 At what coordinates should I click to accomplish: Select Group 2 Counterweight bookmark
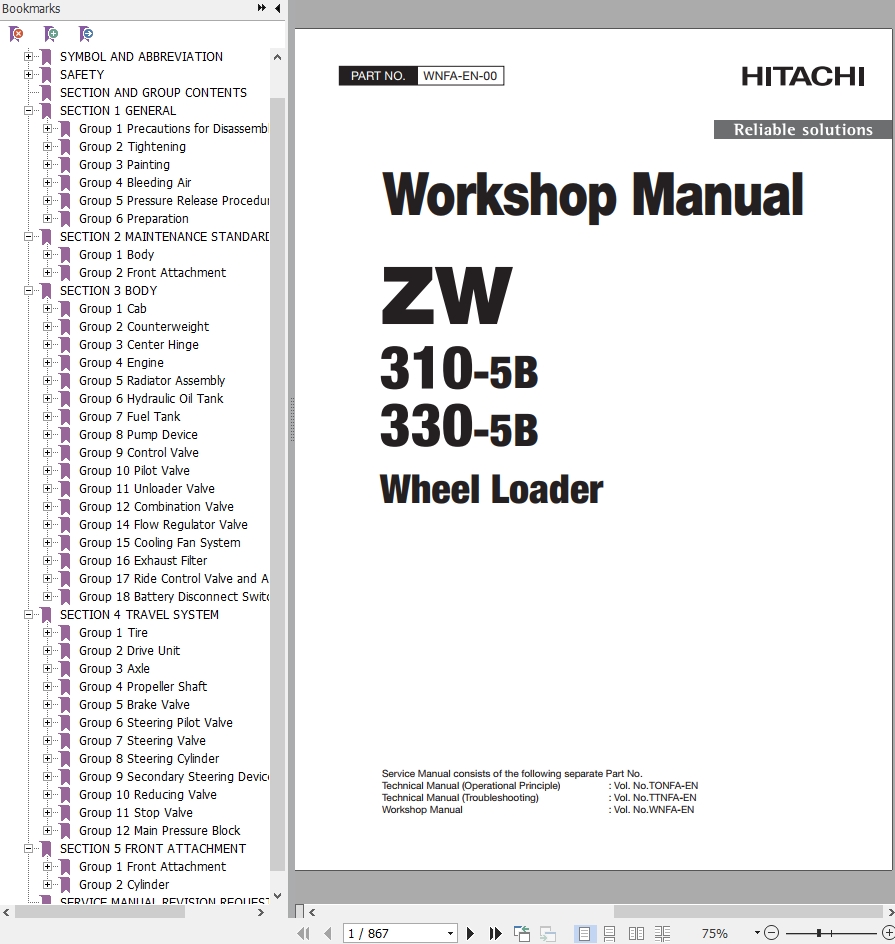[x=144, y=327]
